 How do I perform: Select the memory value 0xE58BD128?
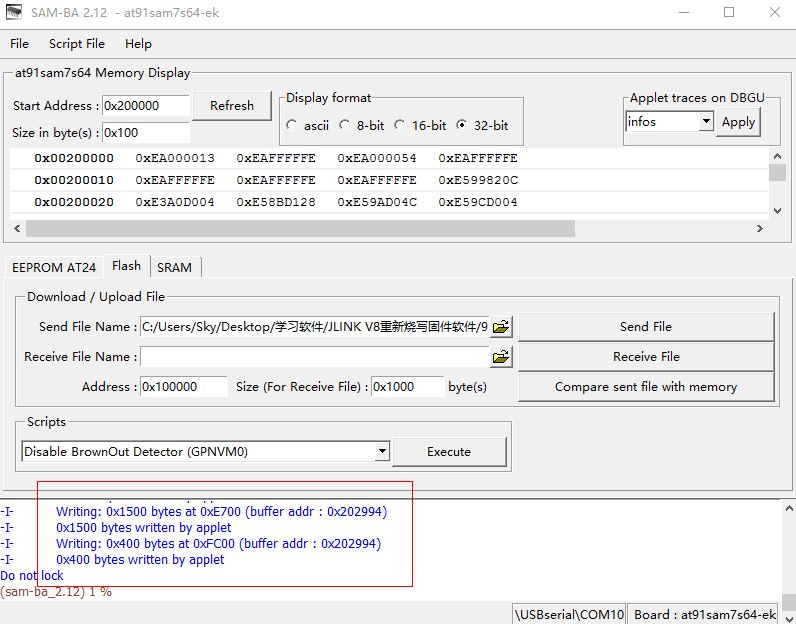point(276,202)
